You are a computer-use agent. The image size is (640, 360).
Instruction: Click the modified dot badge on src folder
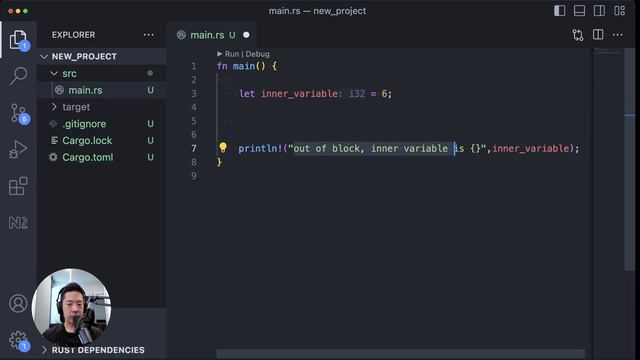150,73
